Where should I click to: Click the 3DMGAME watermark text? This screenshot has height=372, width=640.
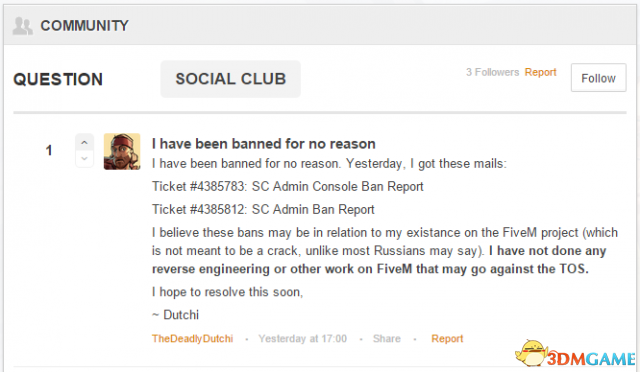[x=591, y=359]
